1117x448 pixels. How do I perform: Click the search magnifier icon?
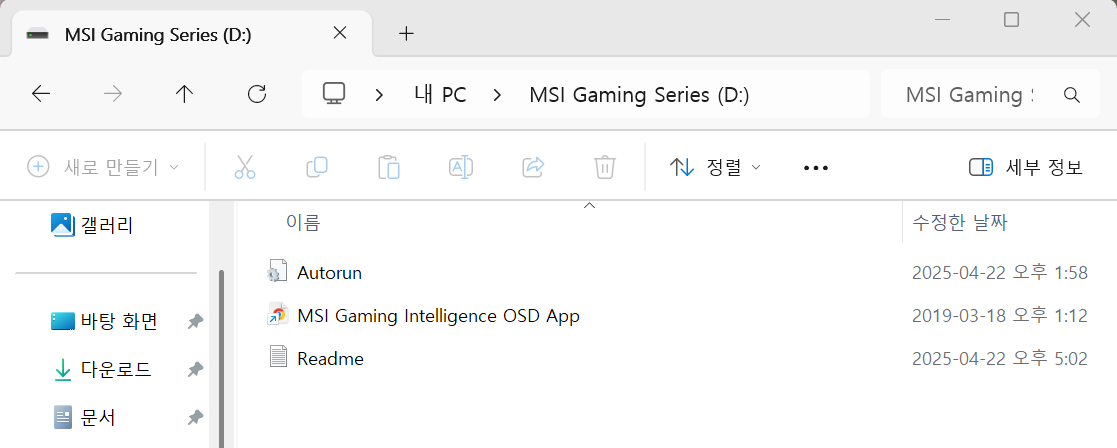click(x=1071, y=94)
